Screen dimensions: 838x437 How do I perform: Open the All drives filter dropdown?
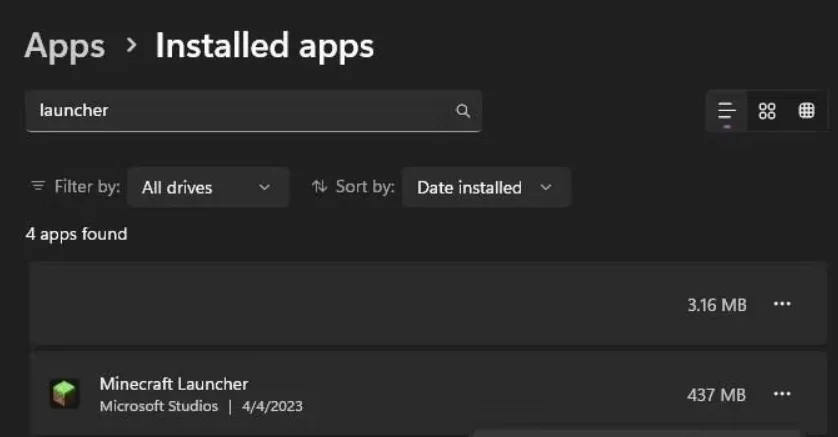click(208, 187)
